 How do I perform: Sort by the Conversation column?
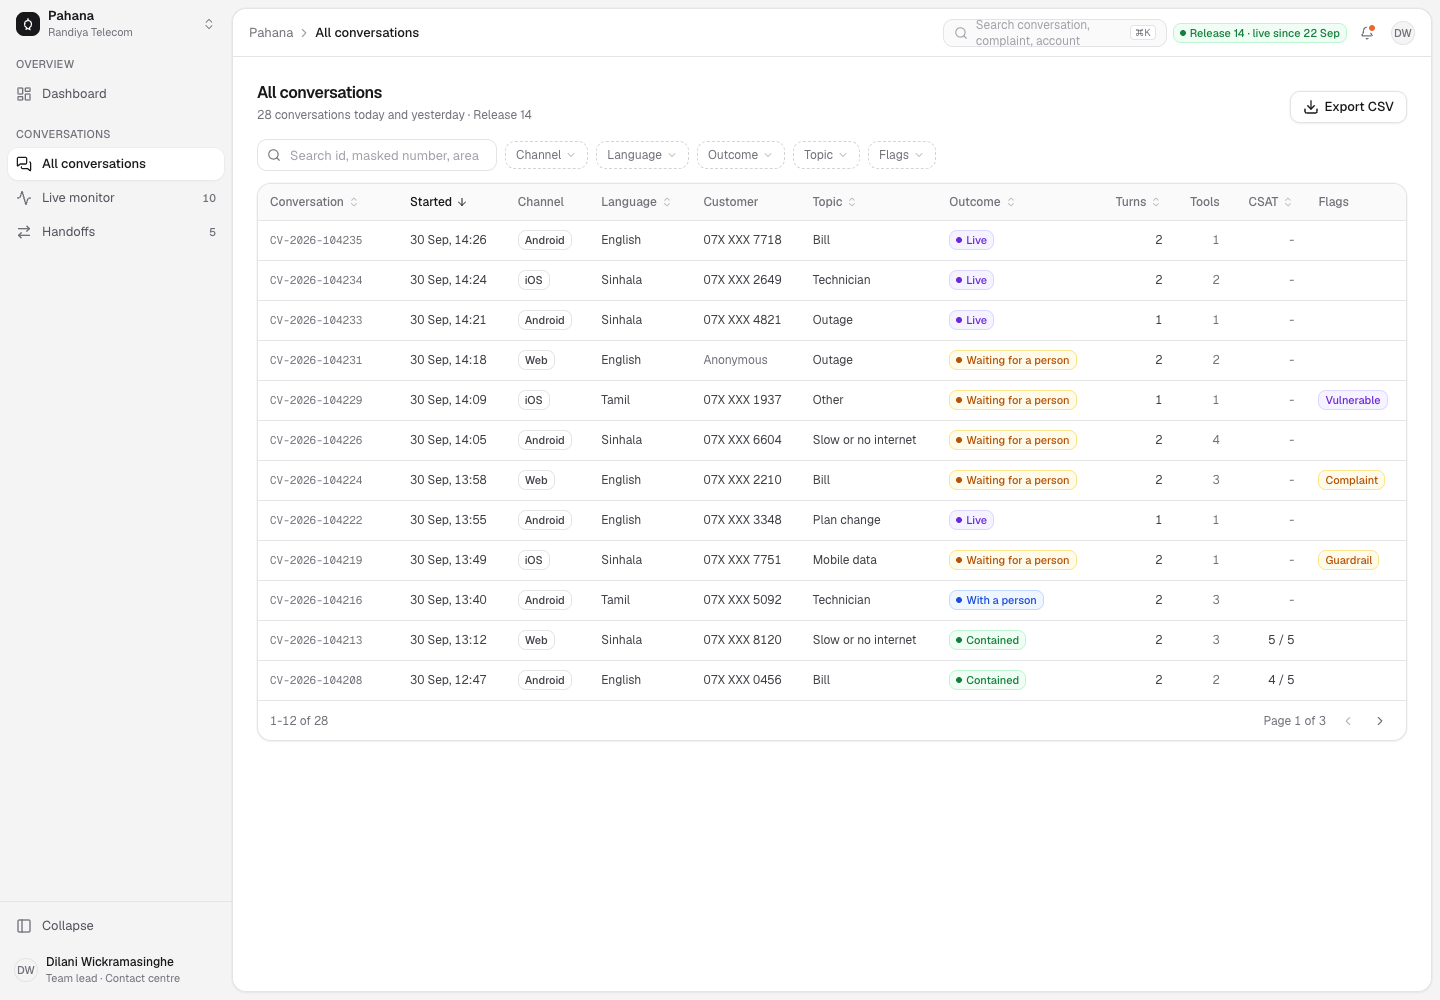[314, 202]
